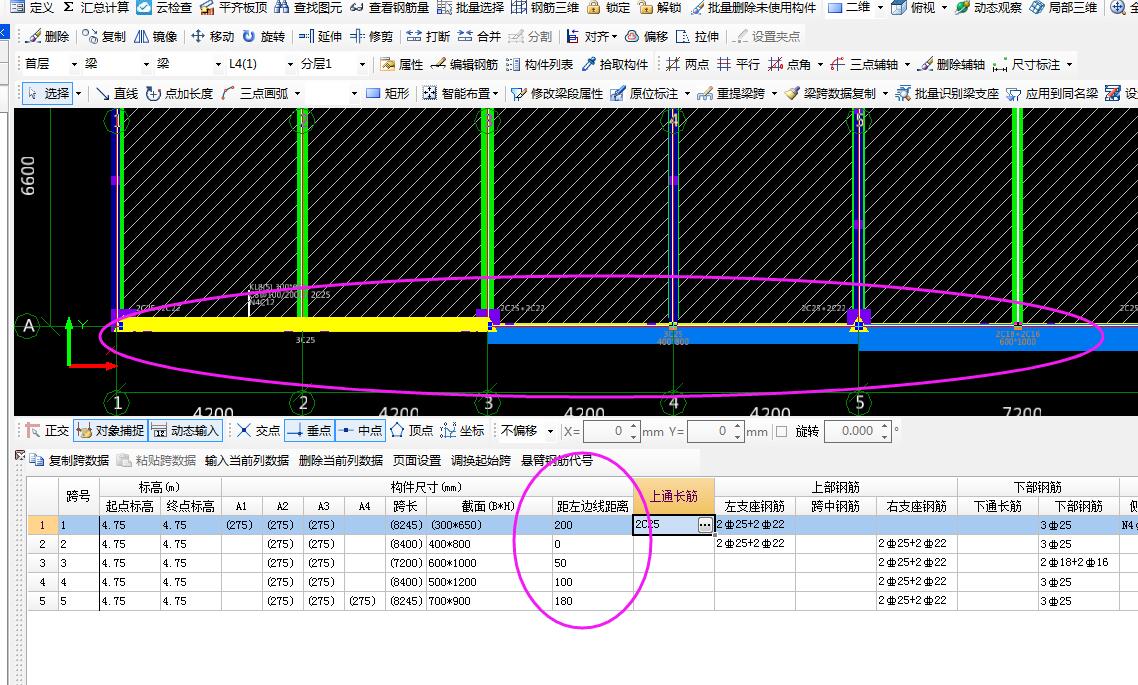
Task: Activate 拾取构件 pick component
Action: [x=615, y=65]
